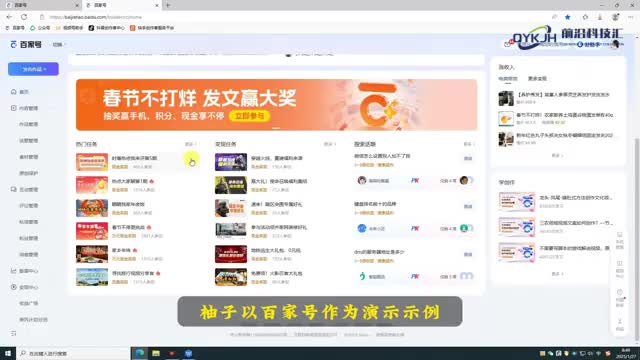This screenshot has height=360, width=640.
Task: Open 评论管理 in the sidebar
Action: [x=29, y=206]
